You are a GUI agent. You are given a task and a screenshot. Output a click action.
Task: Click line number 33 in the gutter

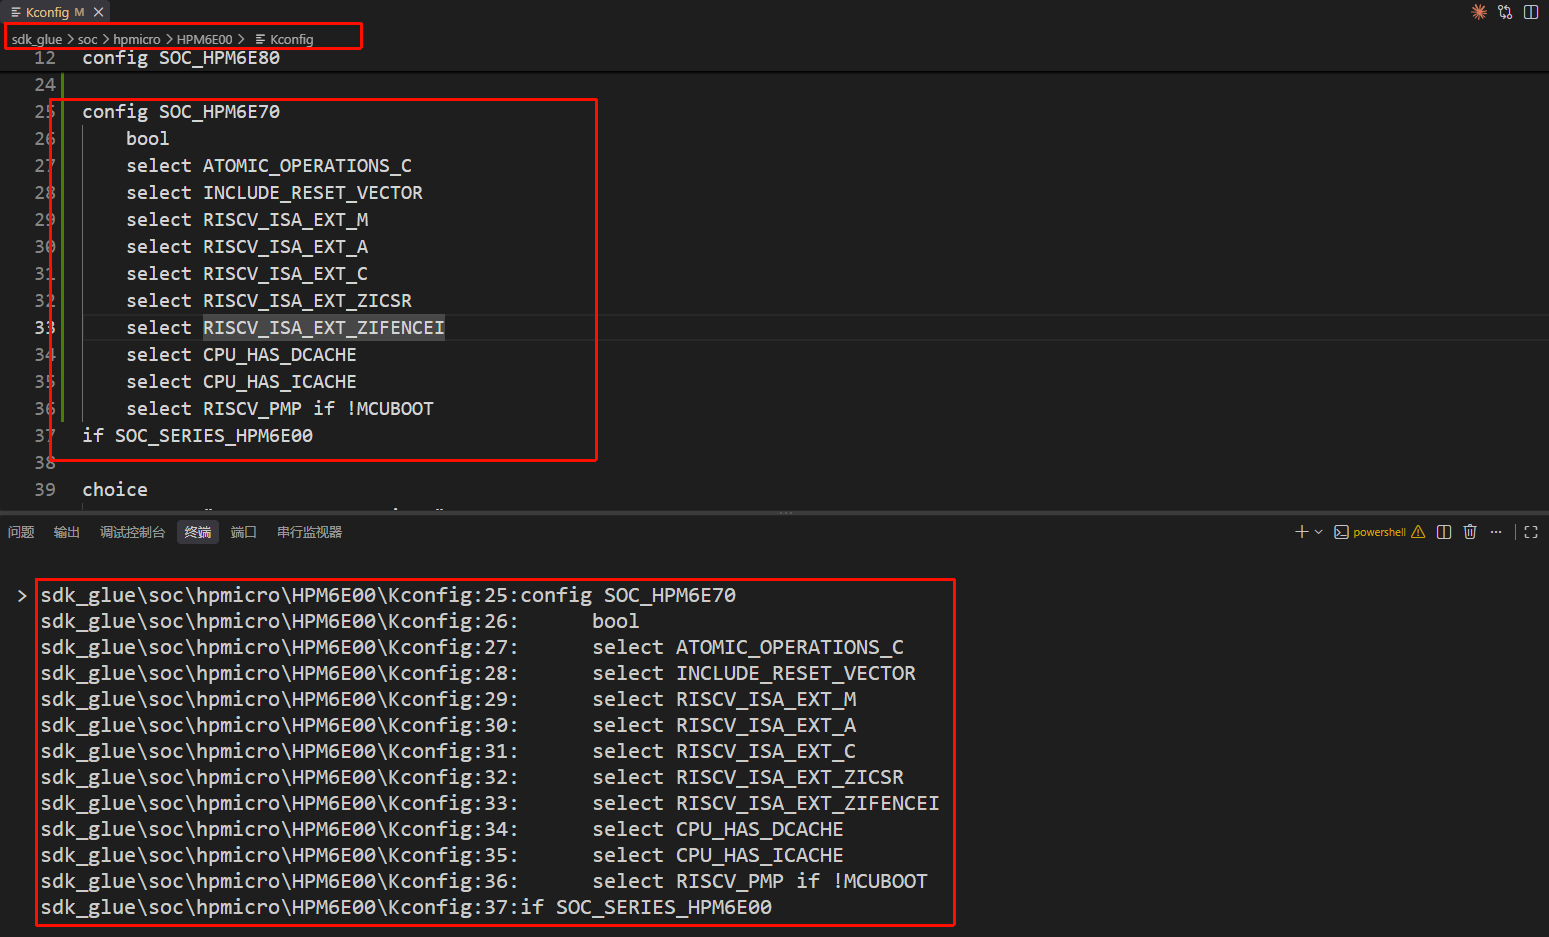pyautogui.click(x=45, y=328)
